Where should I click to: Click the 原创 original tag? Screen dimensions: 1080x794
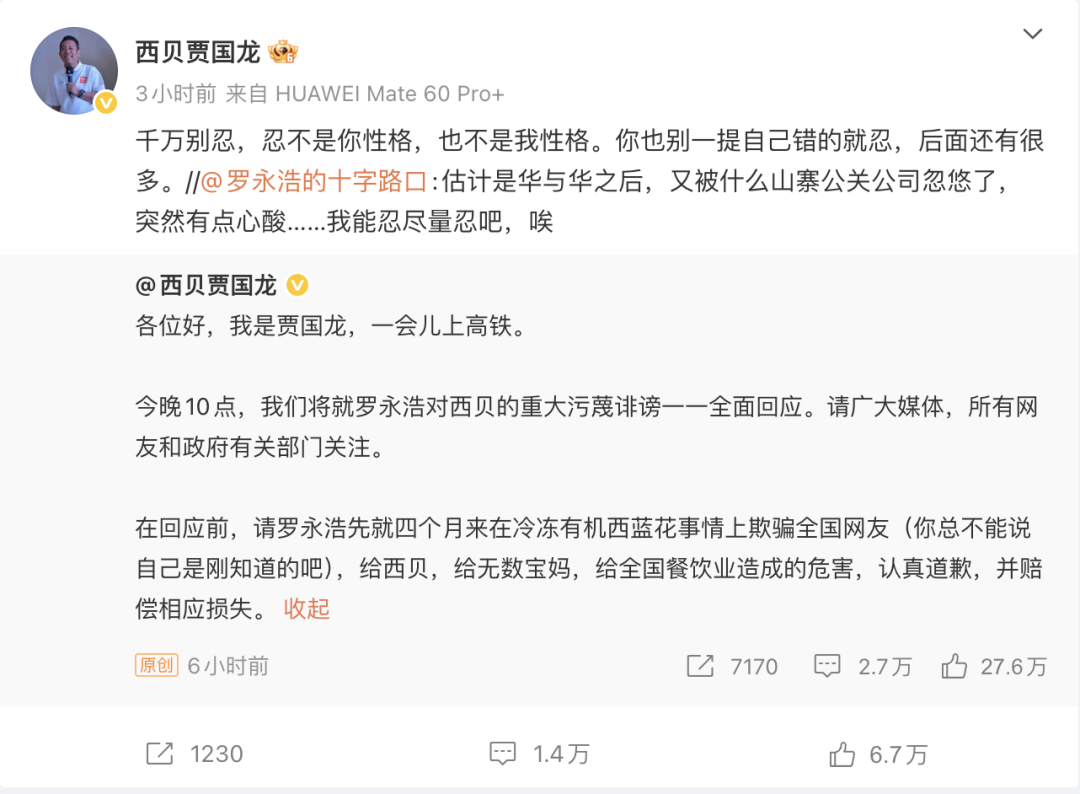pyautogui.click(x=156, y=666)
